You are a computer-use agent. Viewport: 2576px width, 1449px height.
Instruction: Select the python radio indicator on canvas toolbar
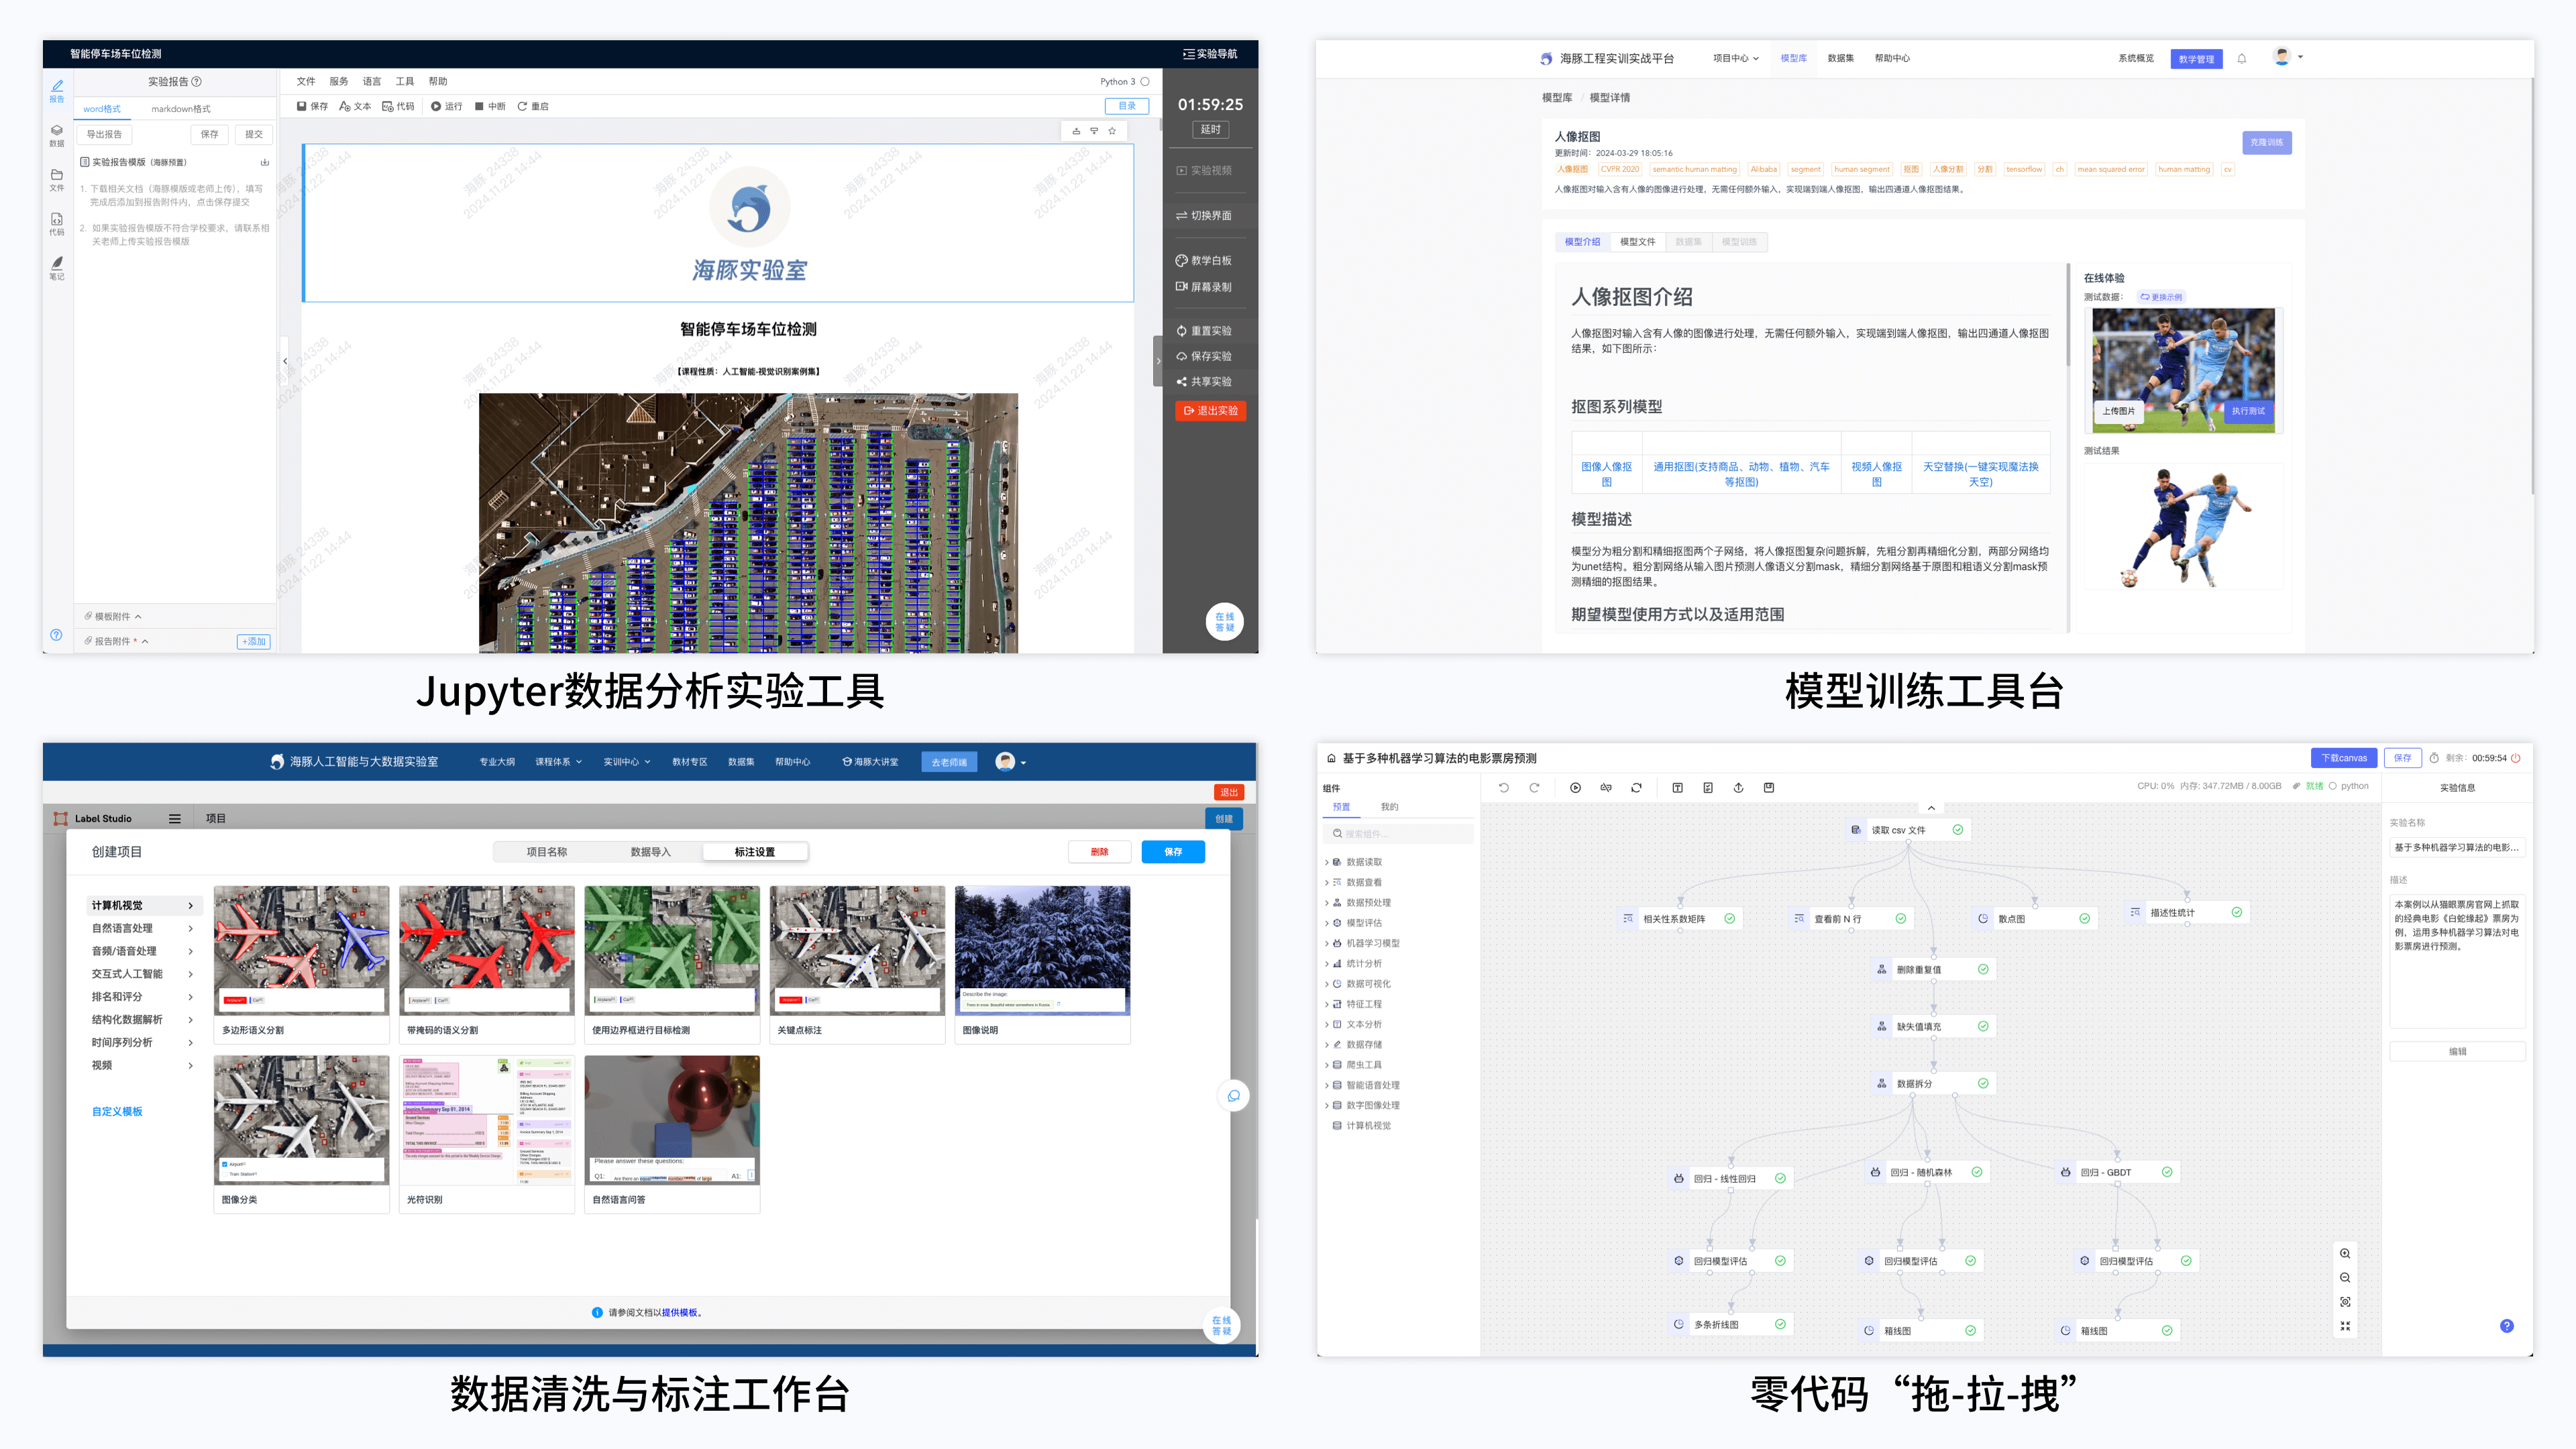2333,786
